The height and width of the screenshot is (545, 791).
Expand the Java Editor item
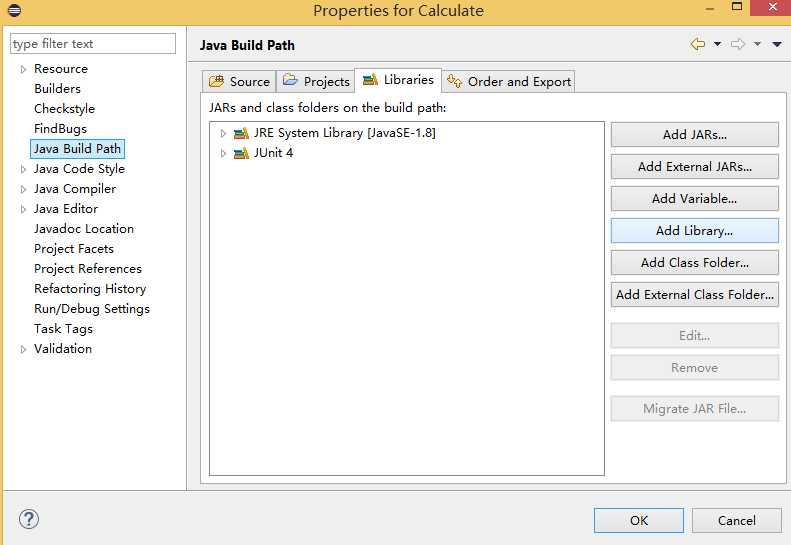(23, 209)
